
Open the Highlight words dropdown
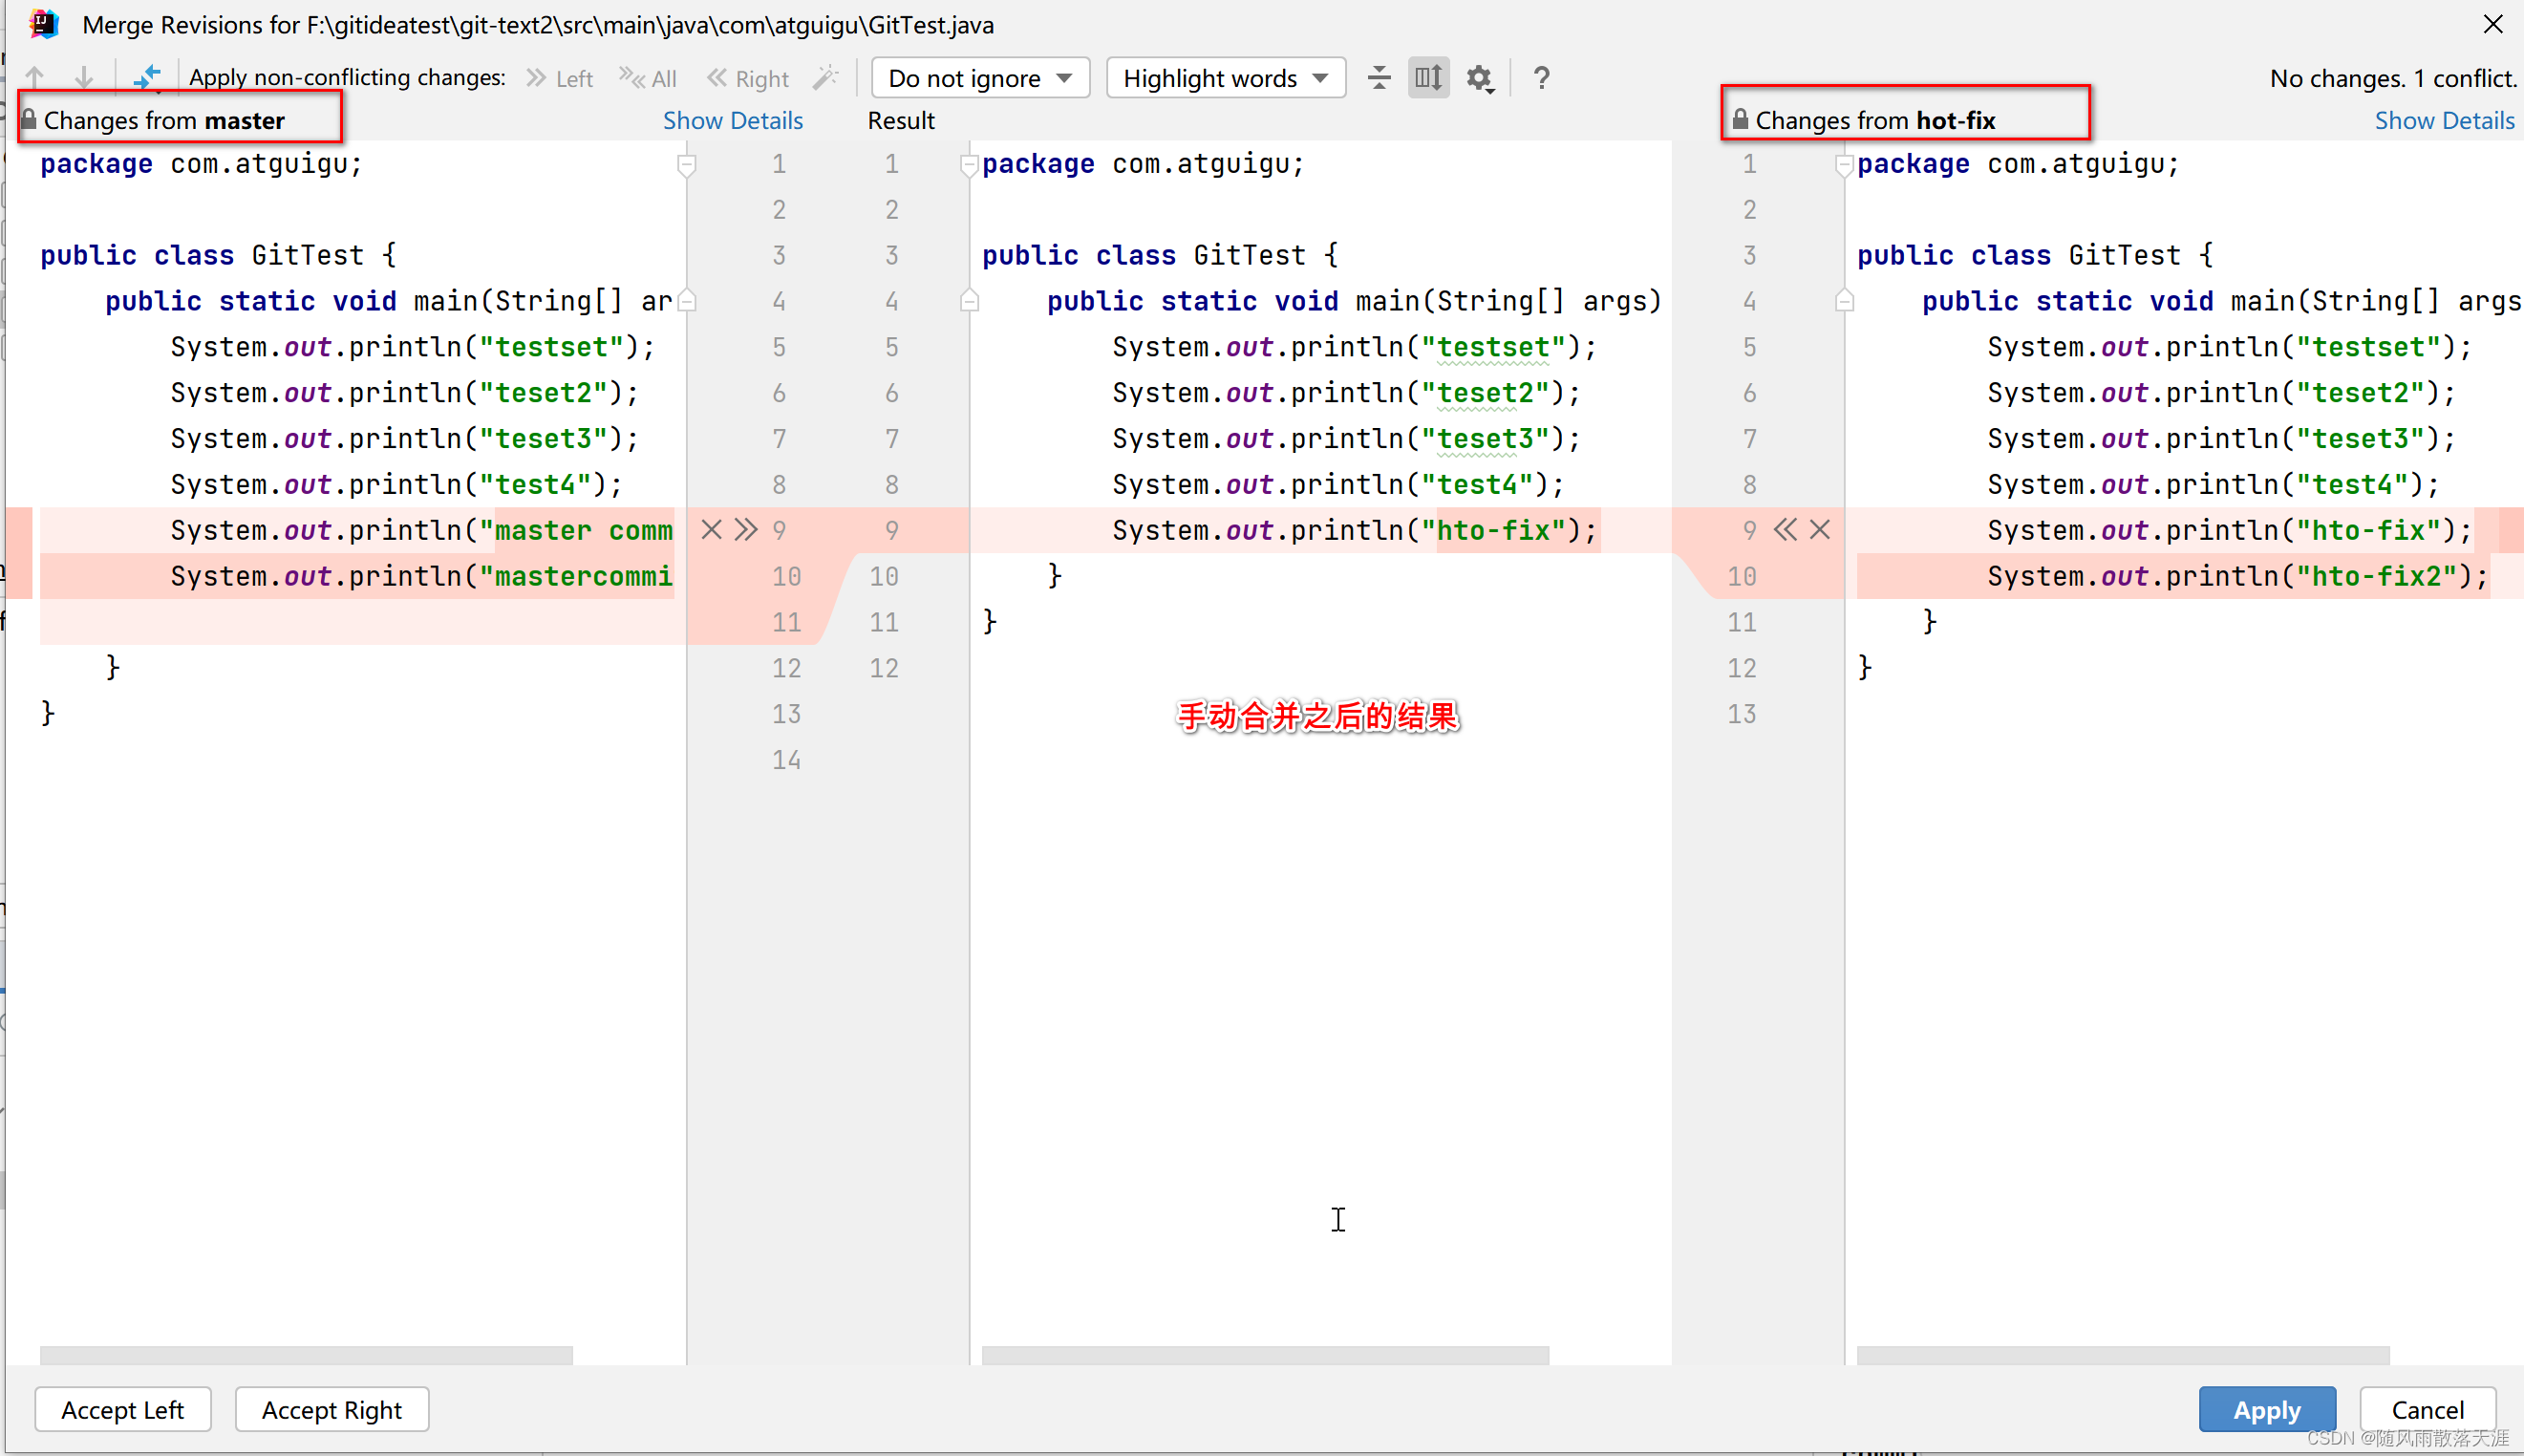tap(1225, 78)
